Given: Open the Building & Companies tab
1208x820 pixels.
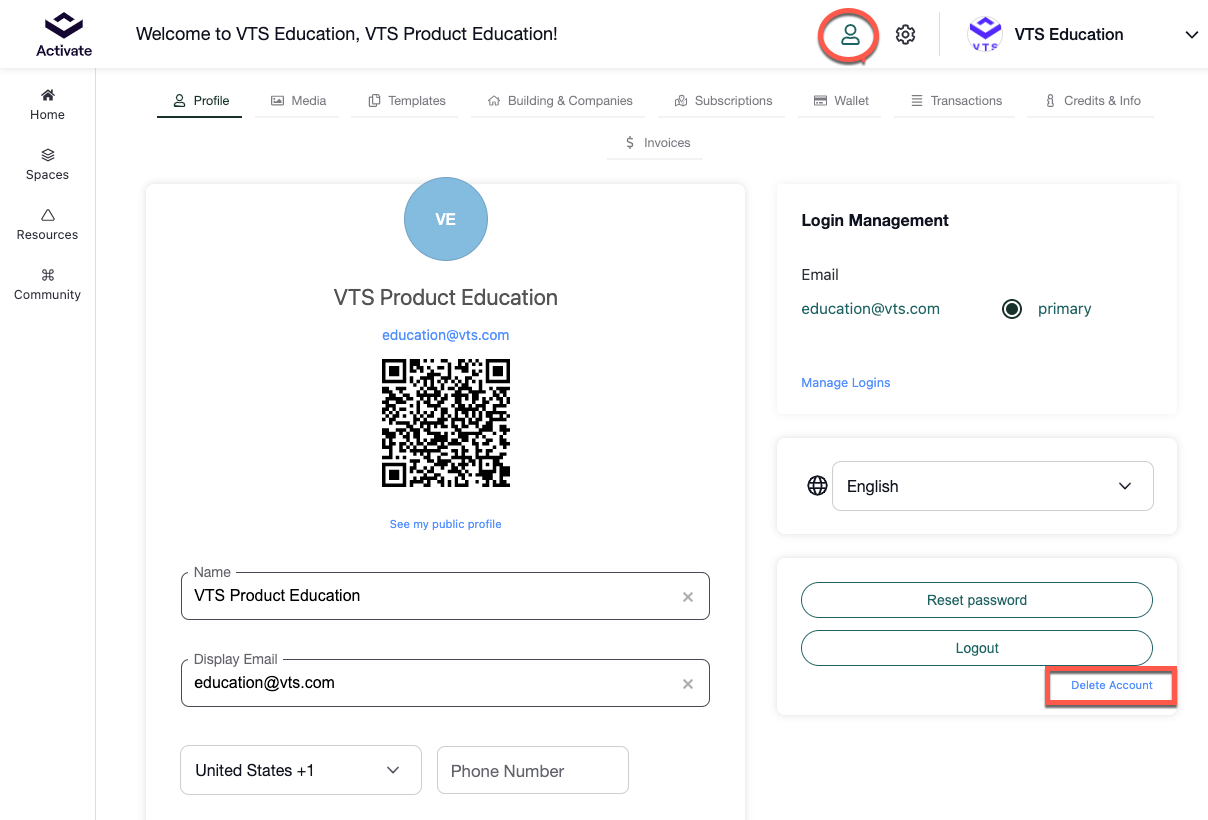Looking at the screenshot, I should 560,101.
